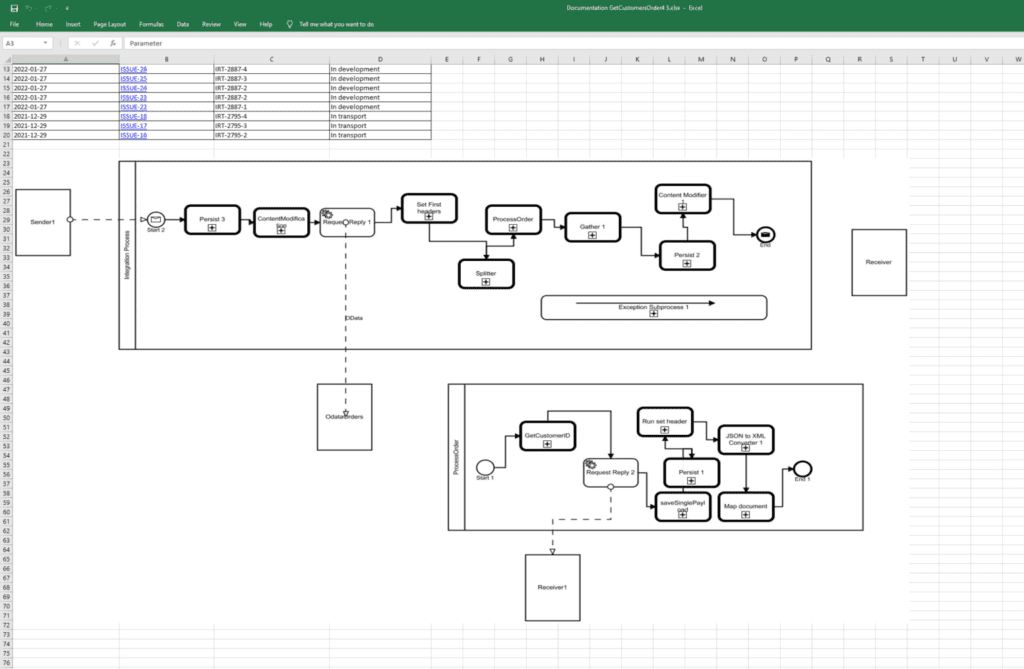Click the formula bar Cancel X icon
This screenshot has width=1024, height=669.
[77, 43]
